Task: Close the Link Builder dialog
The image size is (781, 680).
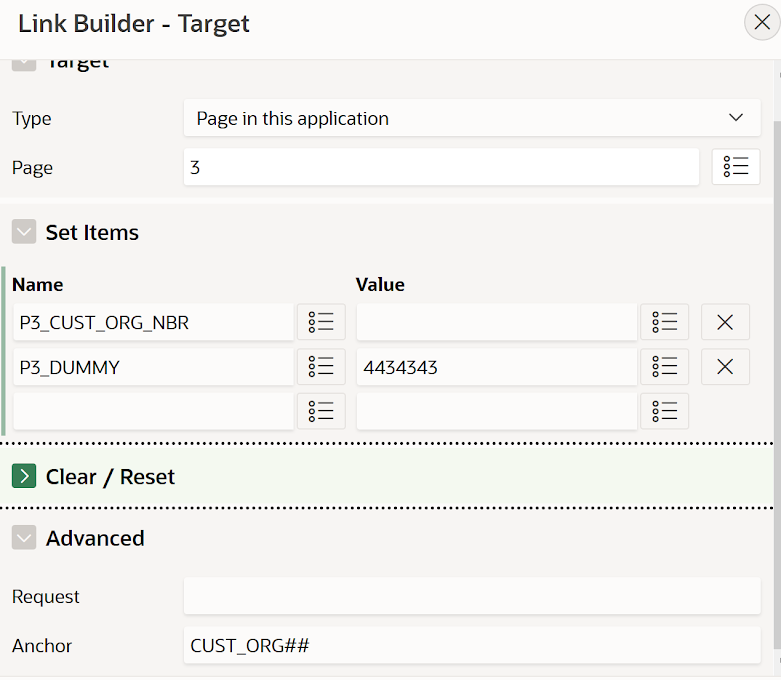Action: 762,22
